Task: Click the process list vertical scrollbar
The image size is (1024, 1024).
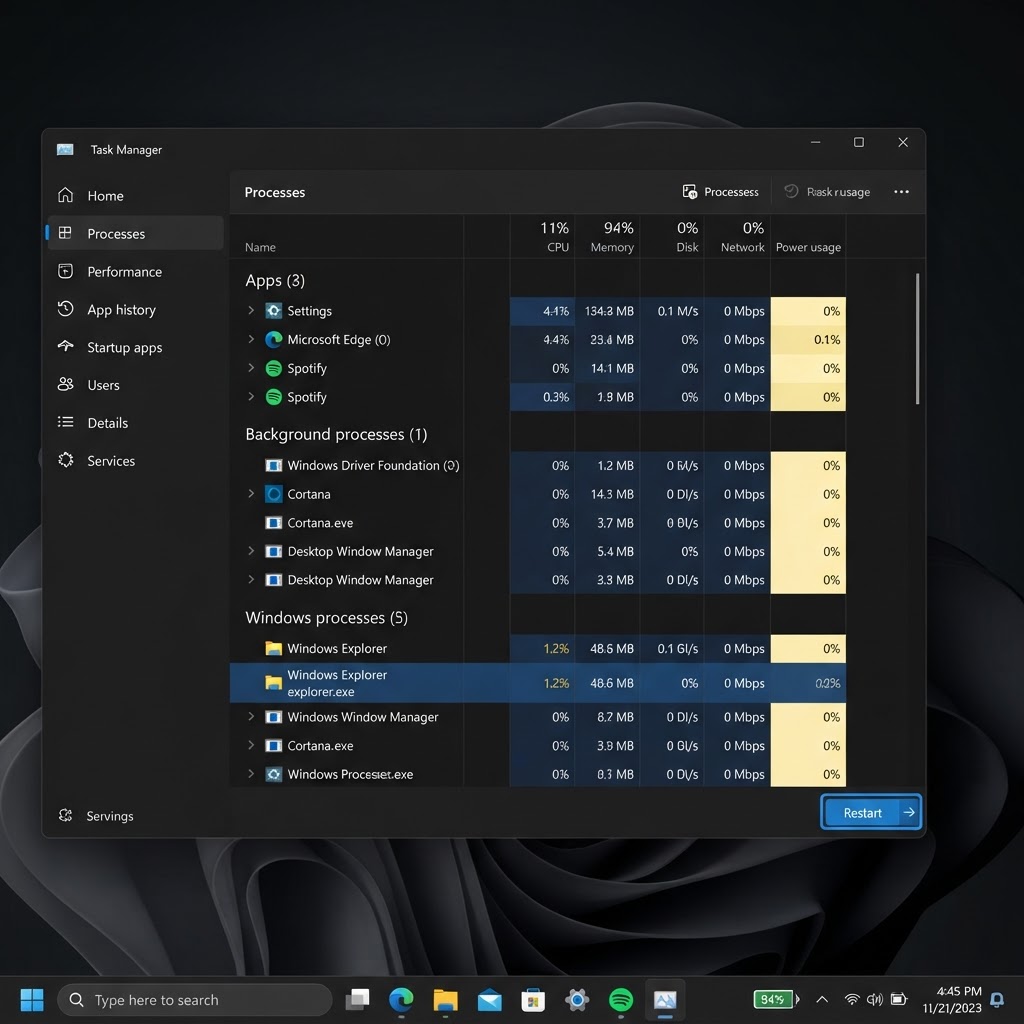Action: pyautogui.click(x=918, y=339)
